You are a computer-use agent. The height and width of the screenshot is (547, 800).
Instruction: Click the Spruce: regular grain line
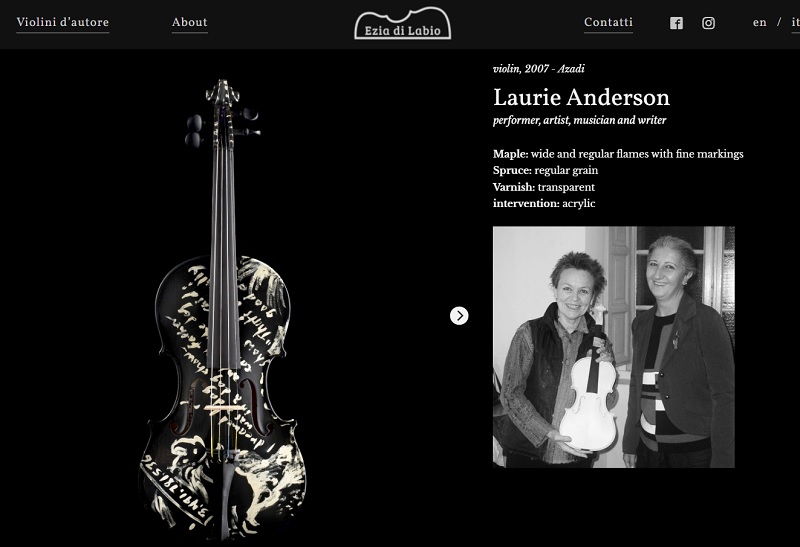[545, 170]
